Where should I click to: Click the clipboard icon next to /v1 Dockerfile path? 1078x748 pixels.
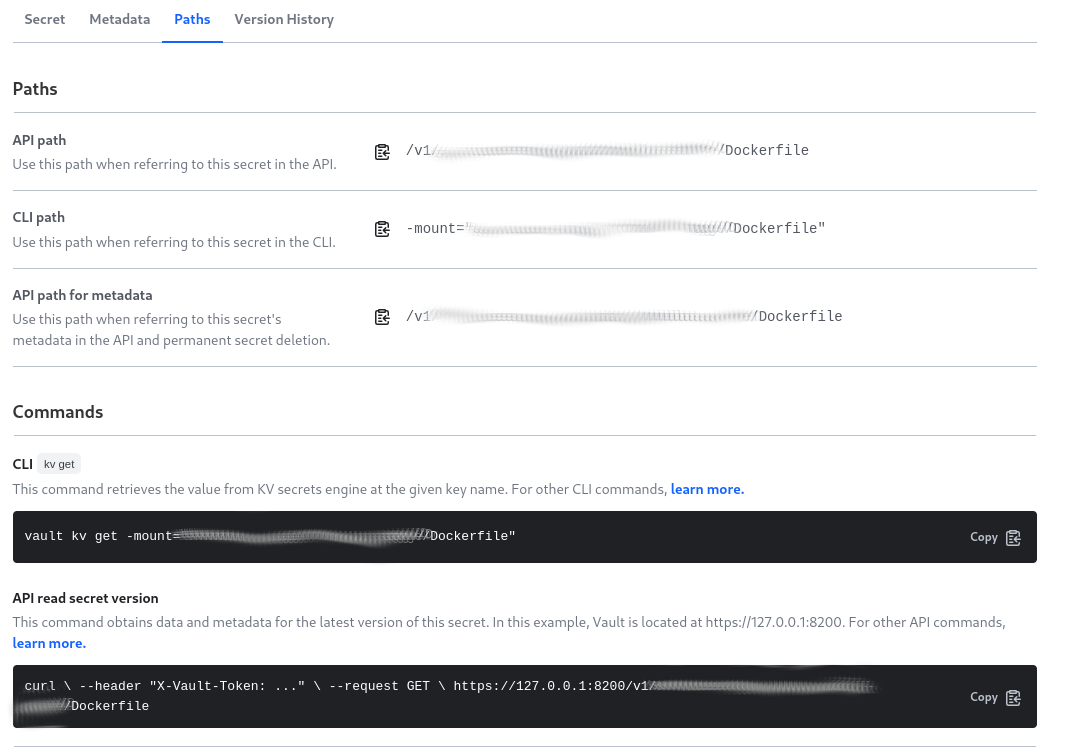(382, 151)
